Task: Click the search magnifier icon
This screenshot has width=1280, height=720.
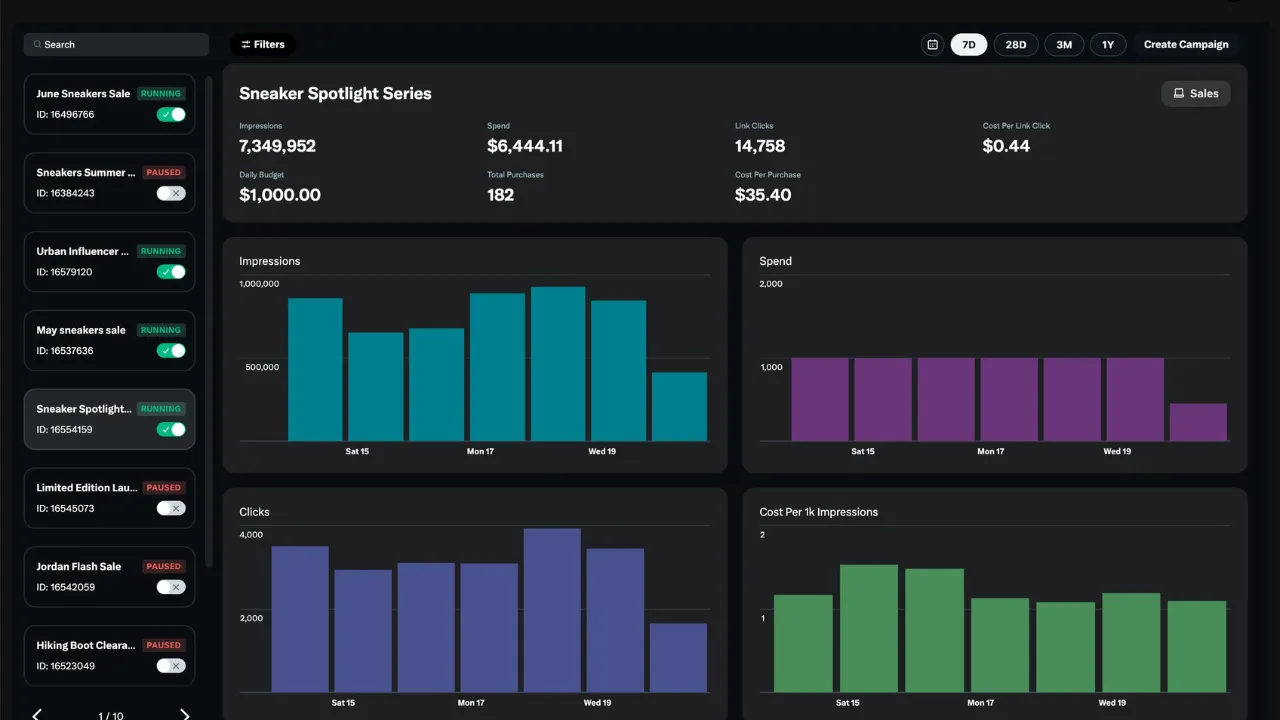Action: coord(38,45)
